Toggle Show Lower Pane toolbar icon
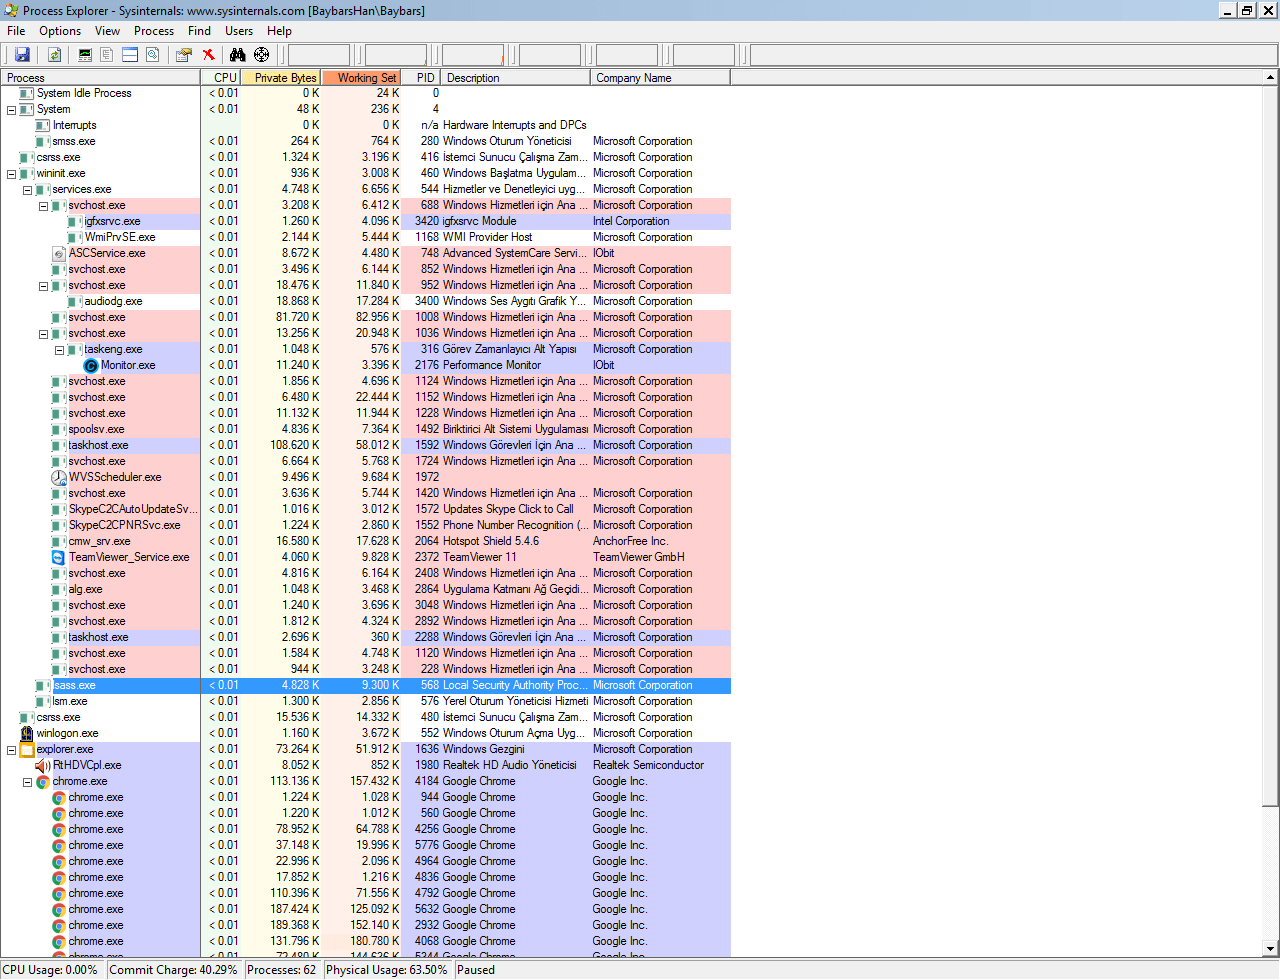This screenshot has width=1280, height=980. click(130, 55)
